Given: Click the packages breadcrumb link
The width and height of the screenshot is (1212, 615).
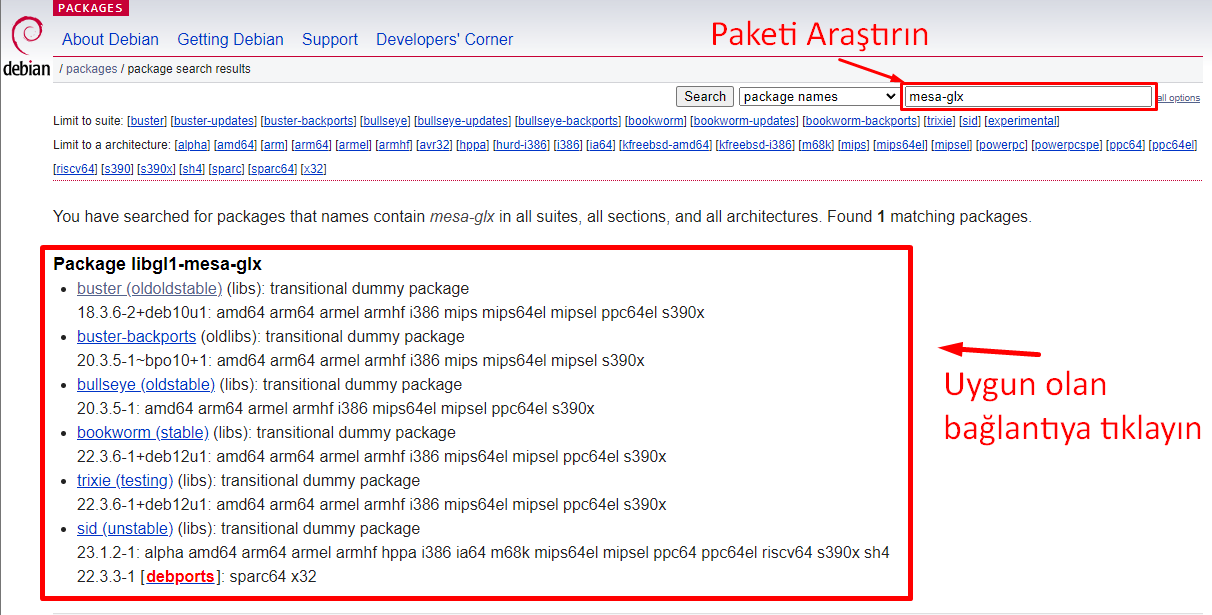Looking at the screenshot, I should [x=92, y=69].
